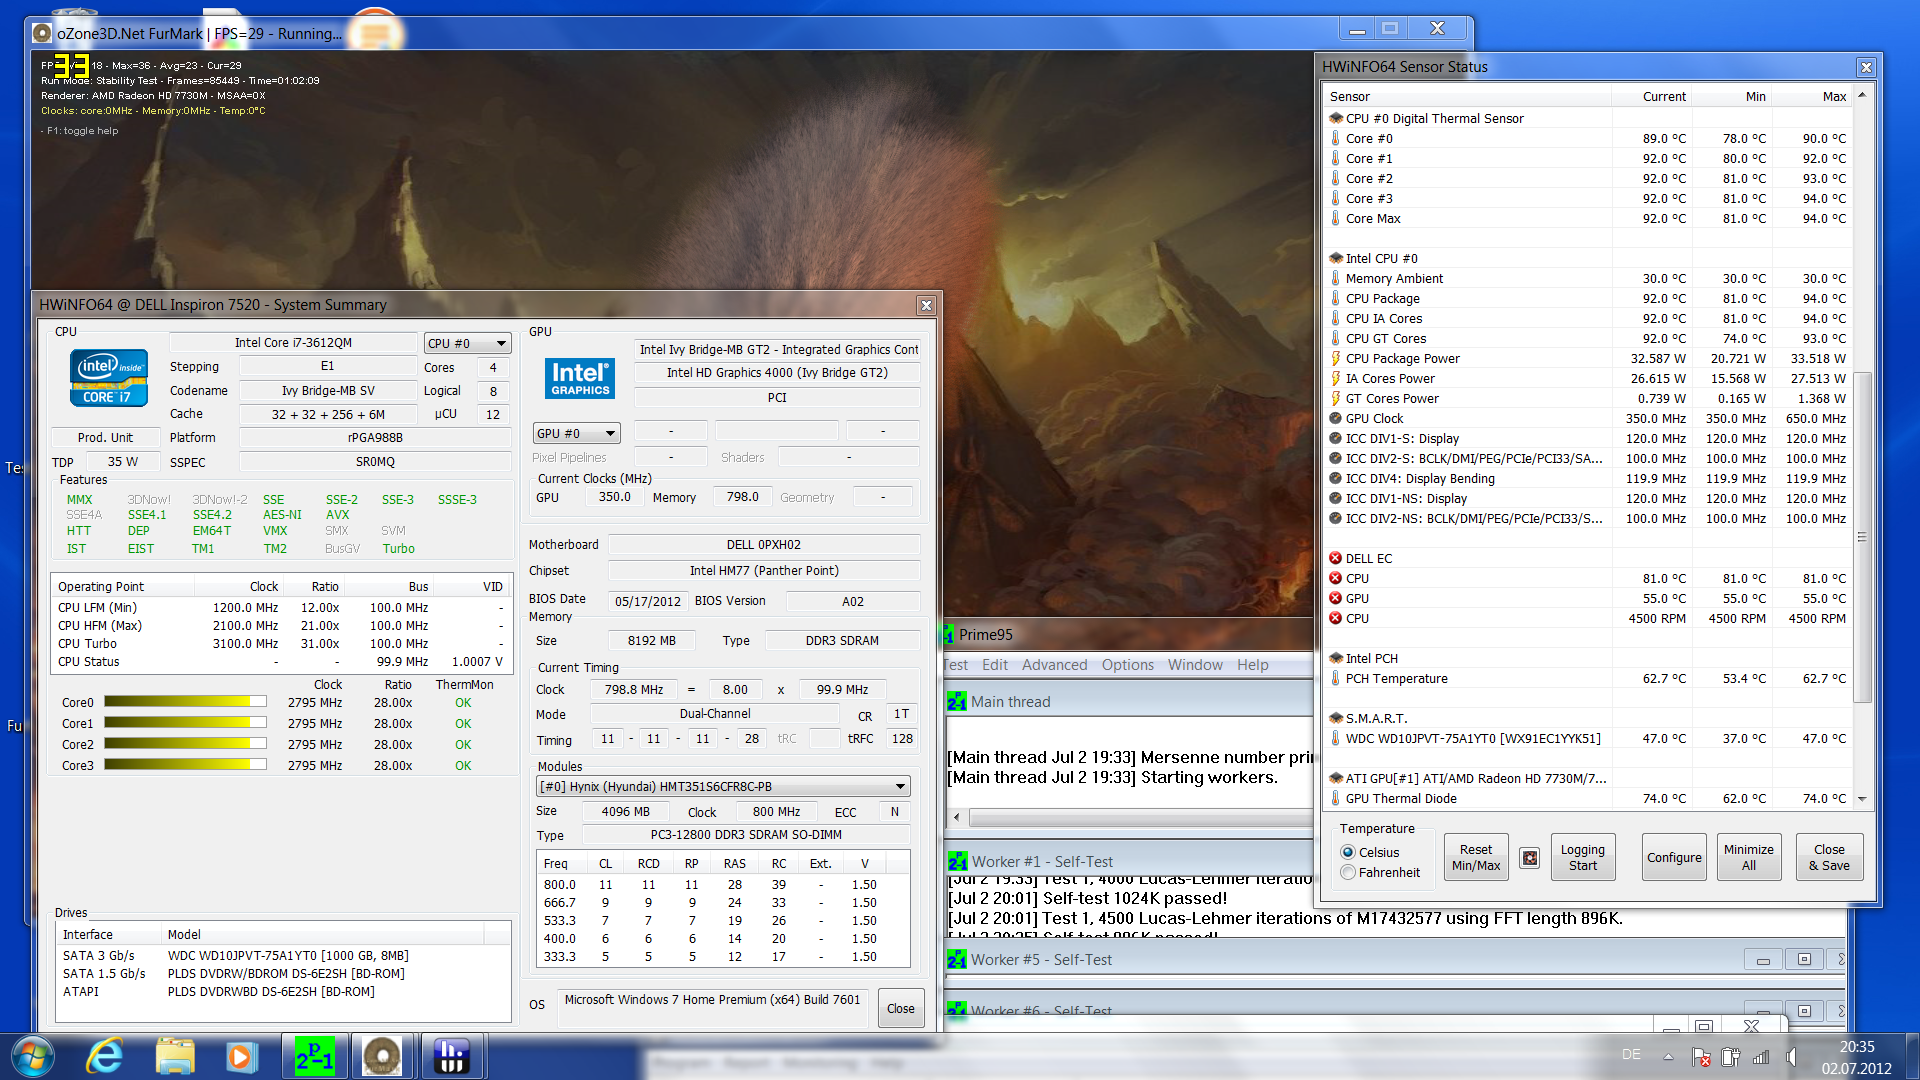The image size is (1920, 1080).
Task: Open the volume speaker tray icon
Action: pos(1792,1056)
